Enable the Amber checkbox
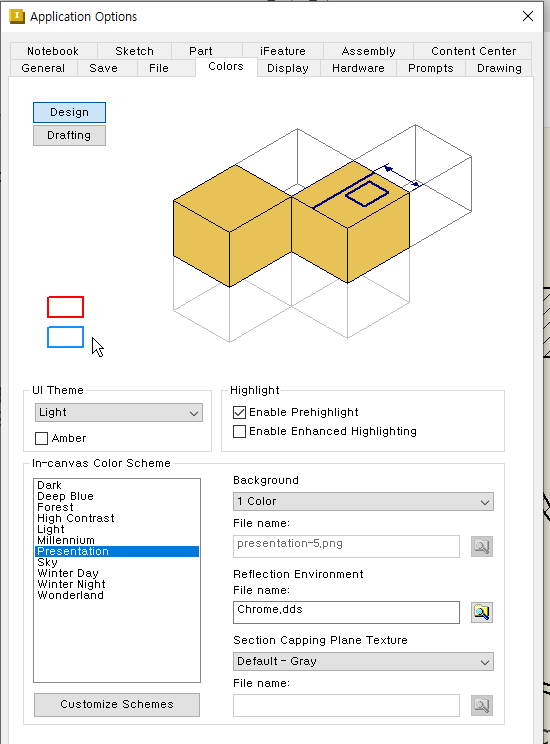550x744 pixels. [x=42, y=438]
